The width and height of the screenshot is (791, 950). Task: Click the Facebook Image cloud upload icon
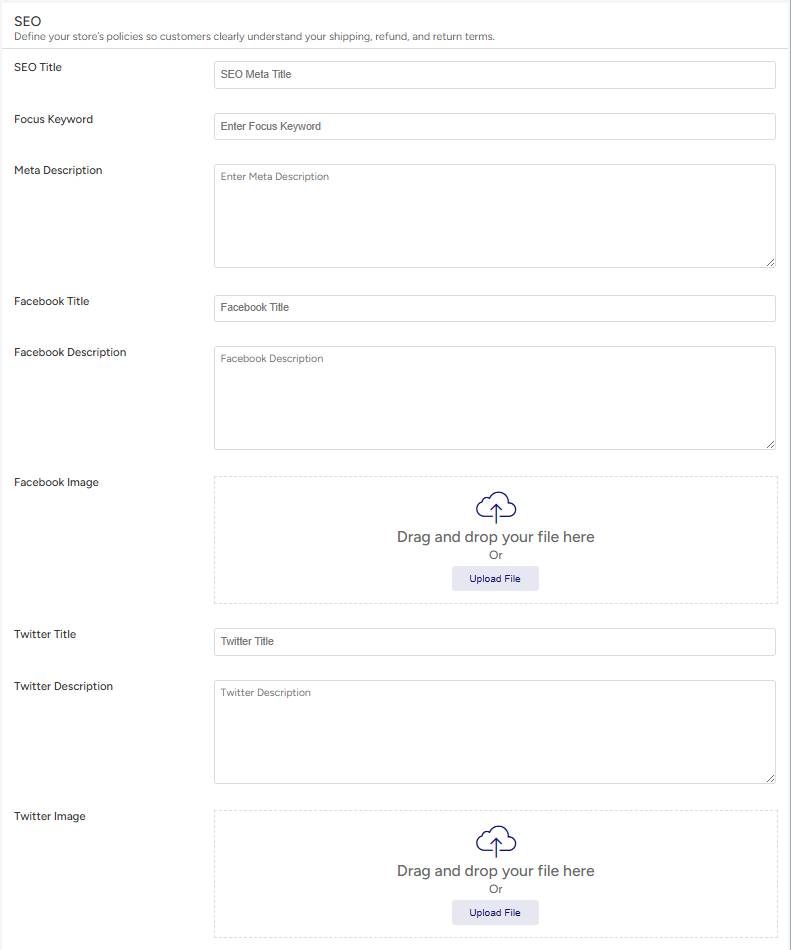(x=496, y=507)
